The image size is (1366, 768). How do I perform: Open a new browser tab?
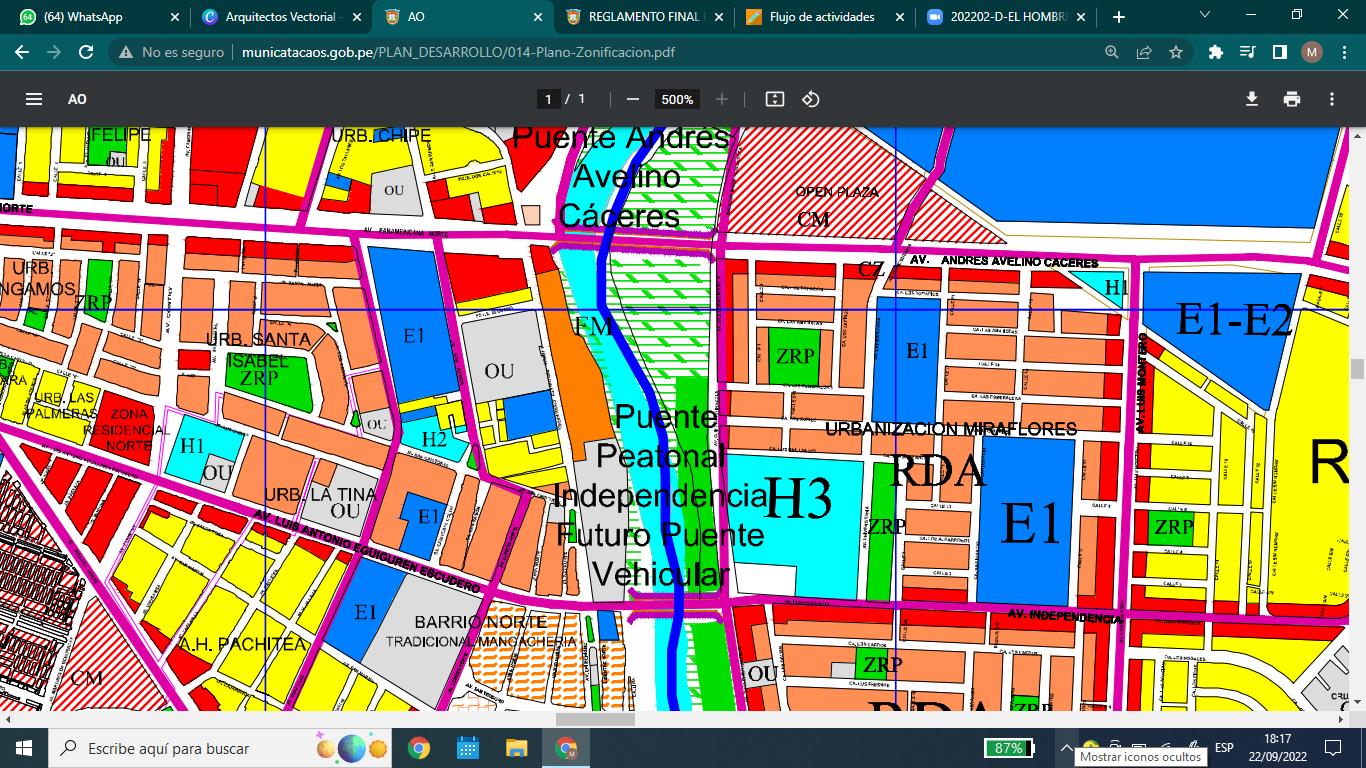coord(1118,17)
